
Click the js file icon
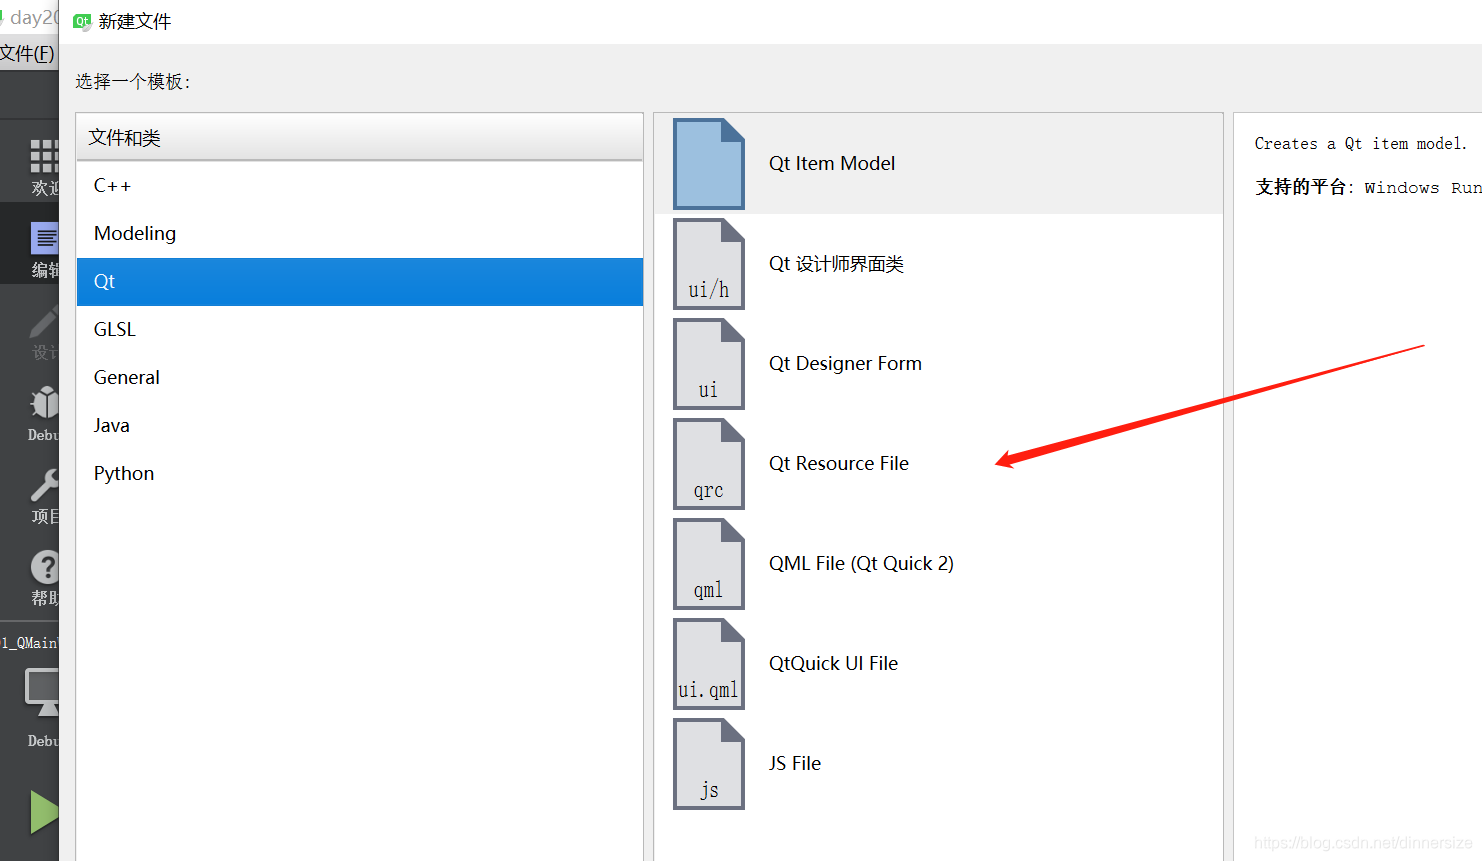coord(709,764)
